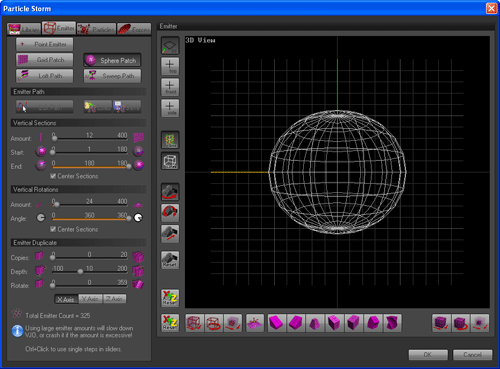Viewport: 500px width, 369px height.
Task: Switch to the 3D perspective view
Action: [x=170, y=46]
